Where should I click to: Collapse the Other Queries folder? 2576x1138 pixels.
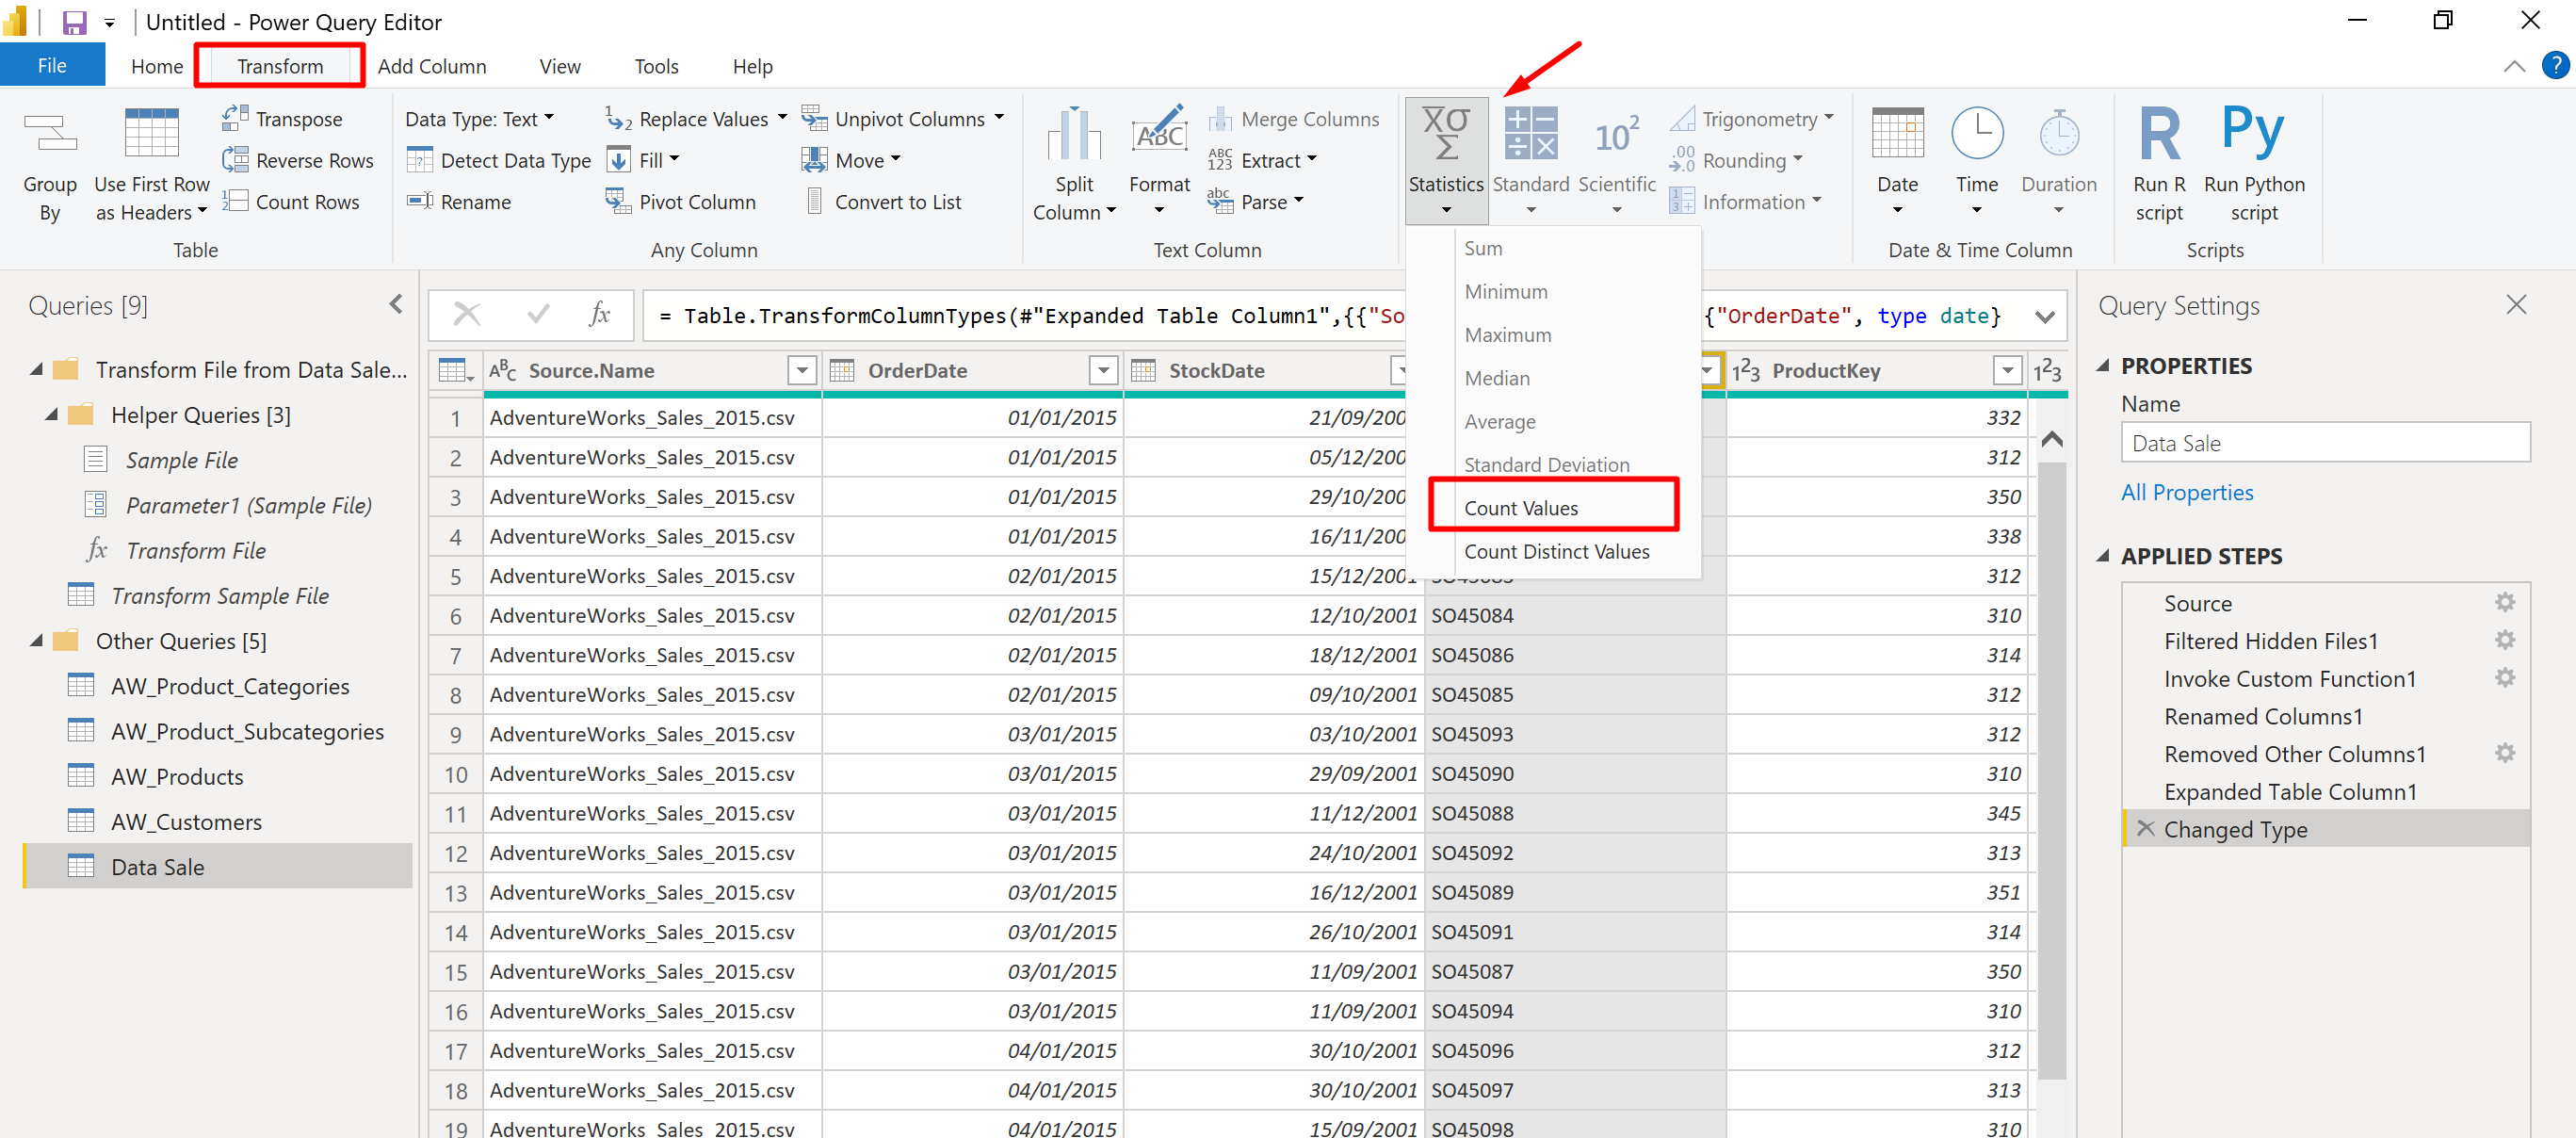click(x=37, y=640)
